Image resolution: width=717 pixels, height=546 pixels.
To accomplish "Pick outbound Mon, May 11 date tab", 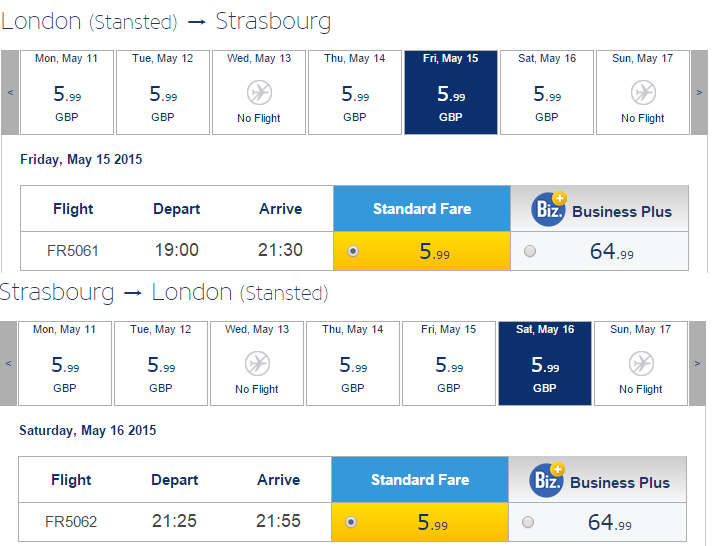I will (x=67, y=92).
